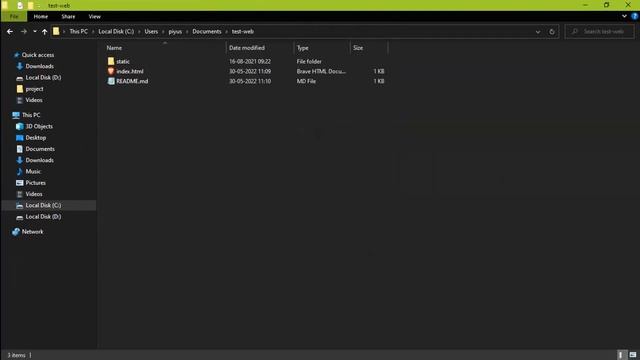This screenshot has height=360, width=640.
Task: Select This PC in the navigation pane
Action: coord(31,115)
